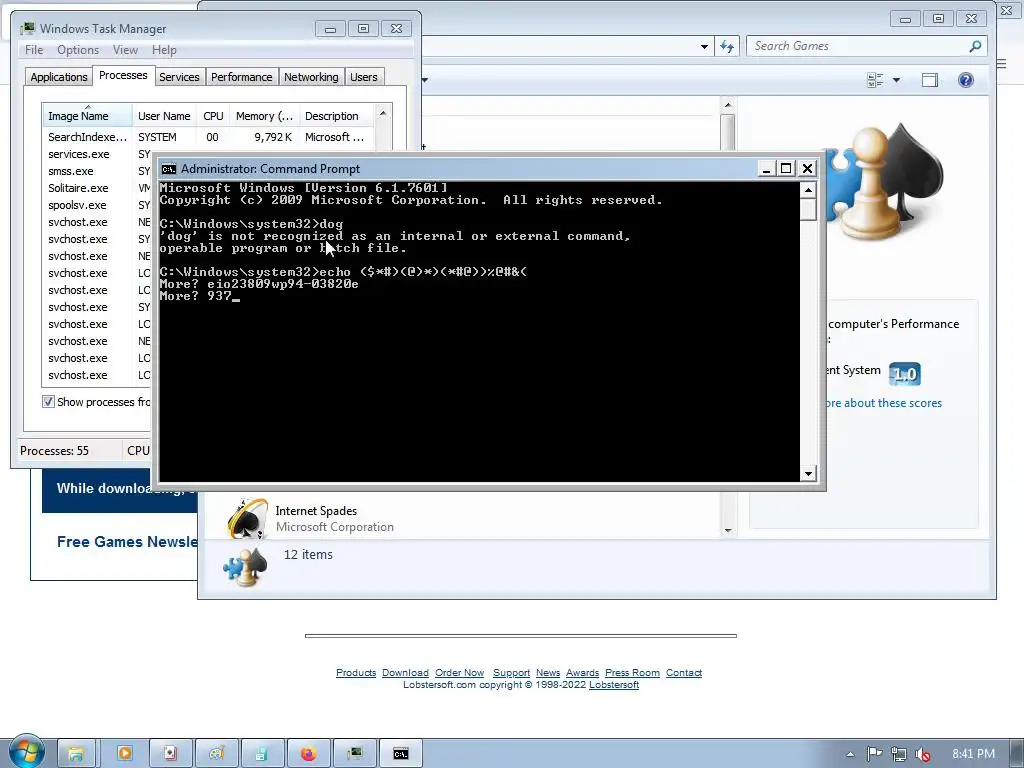Toggle the preview pane button

click(x=929, y=80)
